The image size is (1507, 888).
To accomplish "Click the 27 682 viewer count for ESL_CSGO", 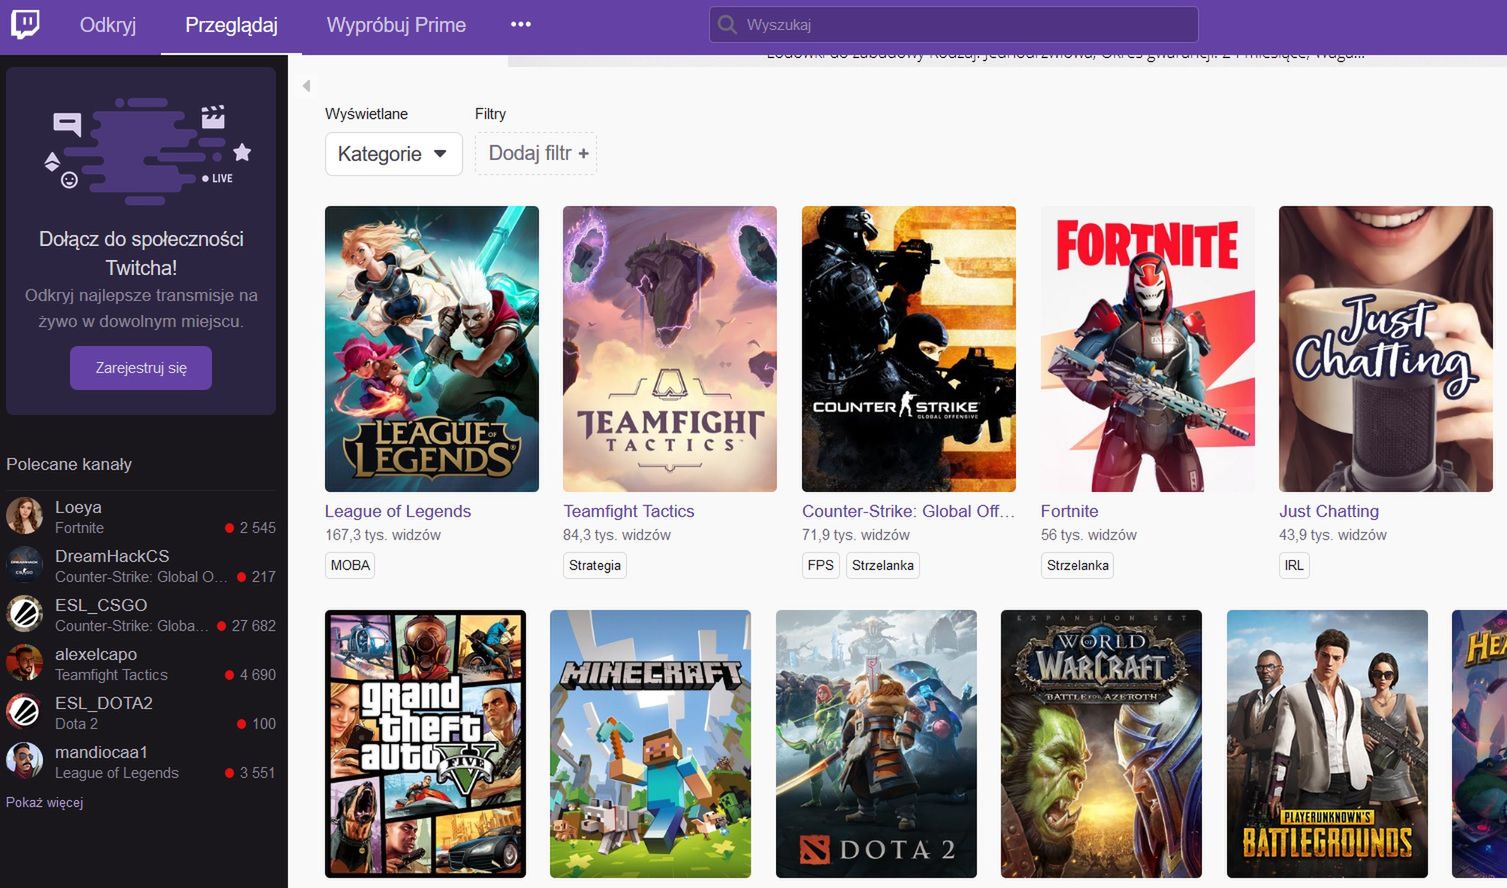I will (x=253, y=626).
